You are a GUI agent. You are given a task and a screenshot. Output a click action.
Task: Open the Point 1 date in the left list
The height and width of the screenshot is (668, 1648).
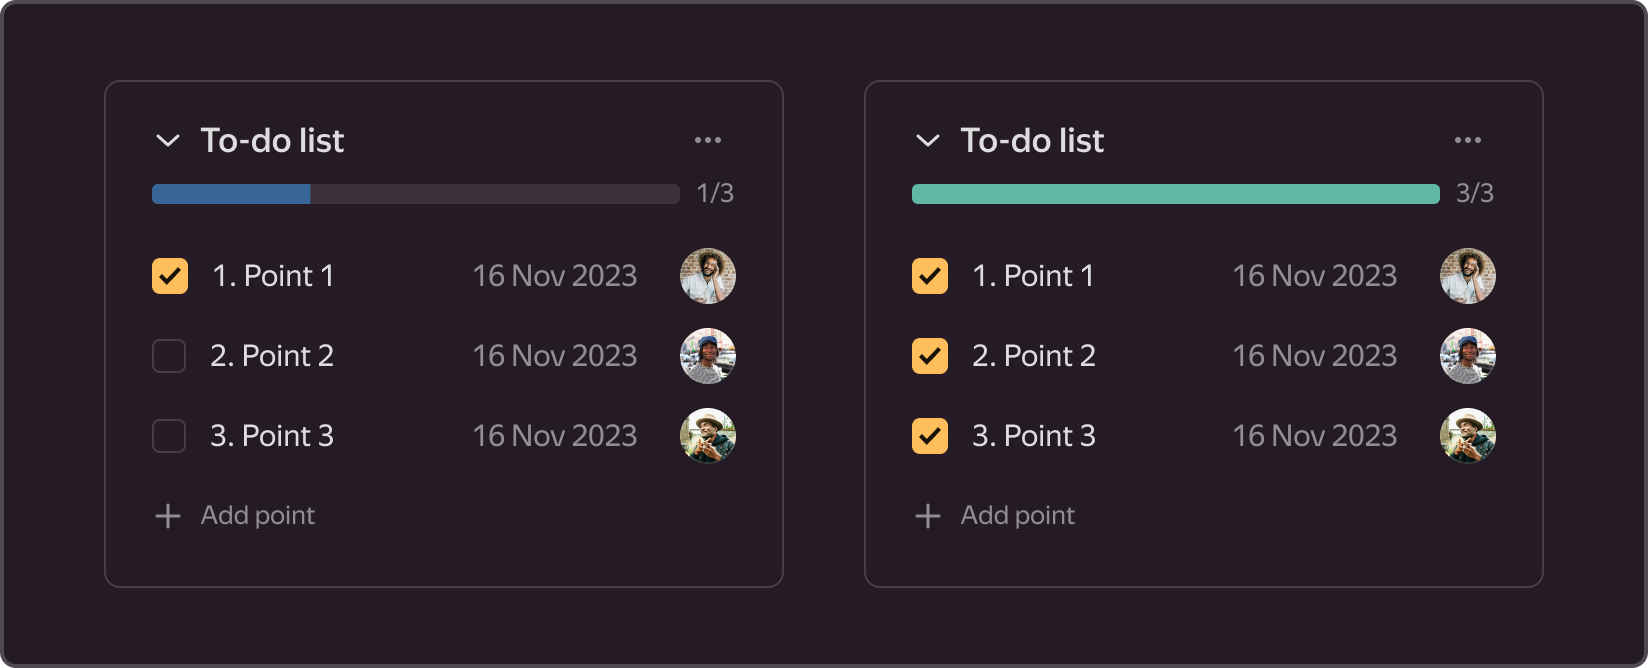tap(555, 276)
